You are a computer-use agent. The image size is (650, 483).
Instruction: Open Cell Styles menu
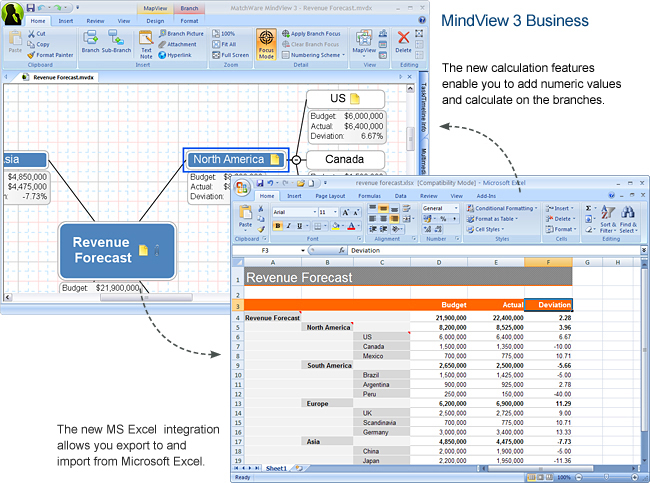click(x=485, y=229)
